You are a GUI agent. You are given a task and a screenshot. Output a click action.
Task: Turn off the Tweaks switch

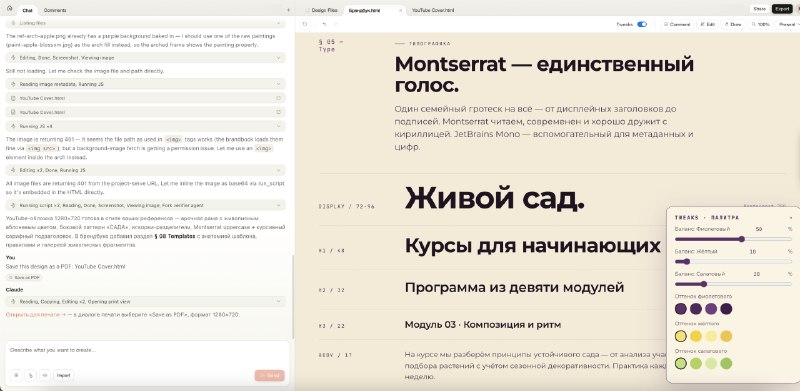[642, 24]
